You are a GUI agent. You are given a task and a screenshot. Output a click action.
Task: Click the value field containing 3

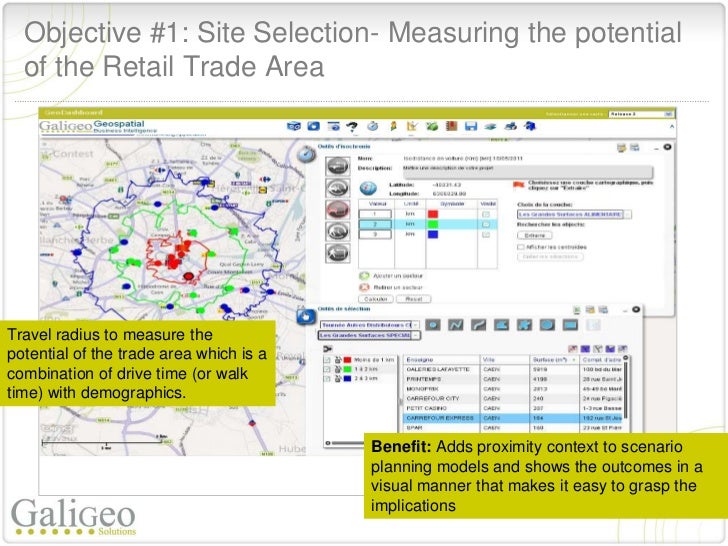click(375, 235)
